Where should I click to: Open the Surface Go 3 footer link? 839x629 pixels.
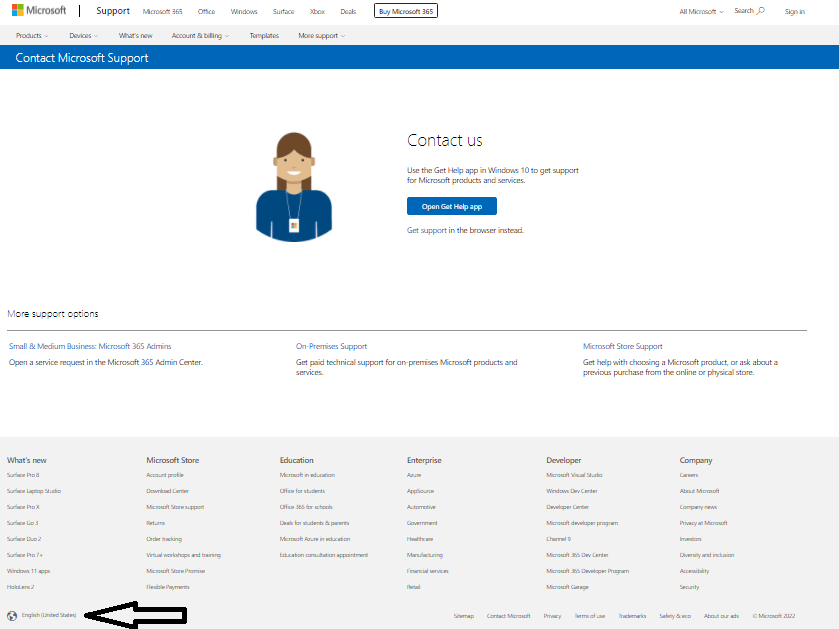point(22,523)
